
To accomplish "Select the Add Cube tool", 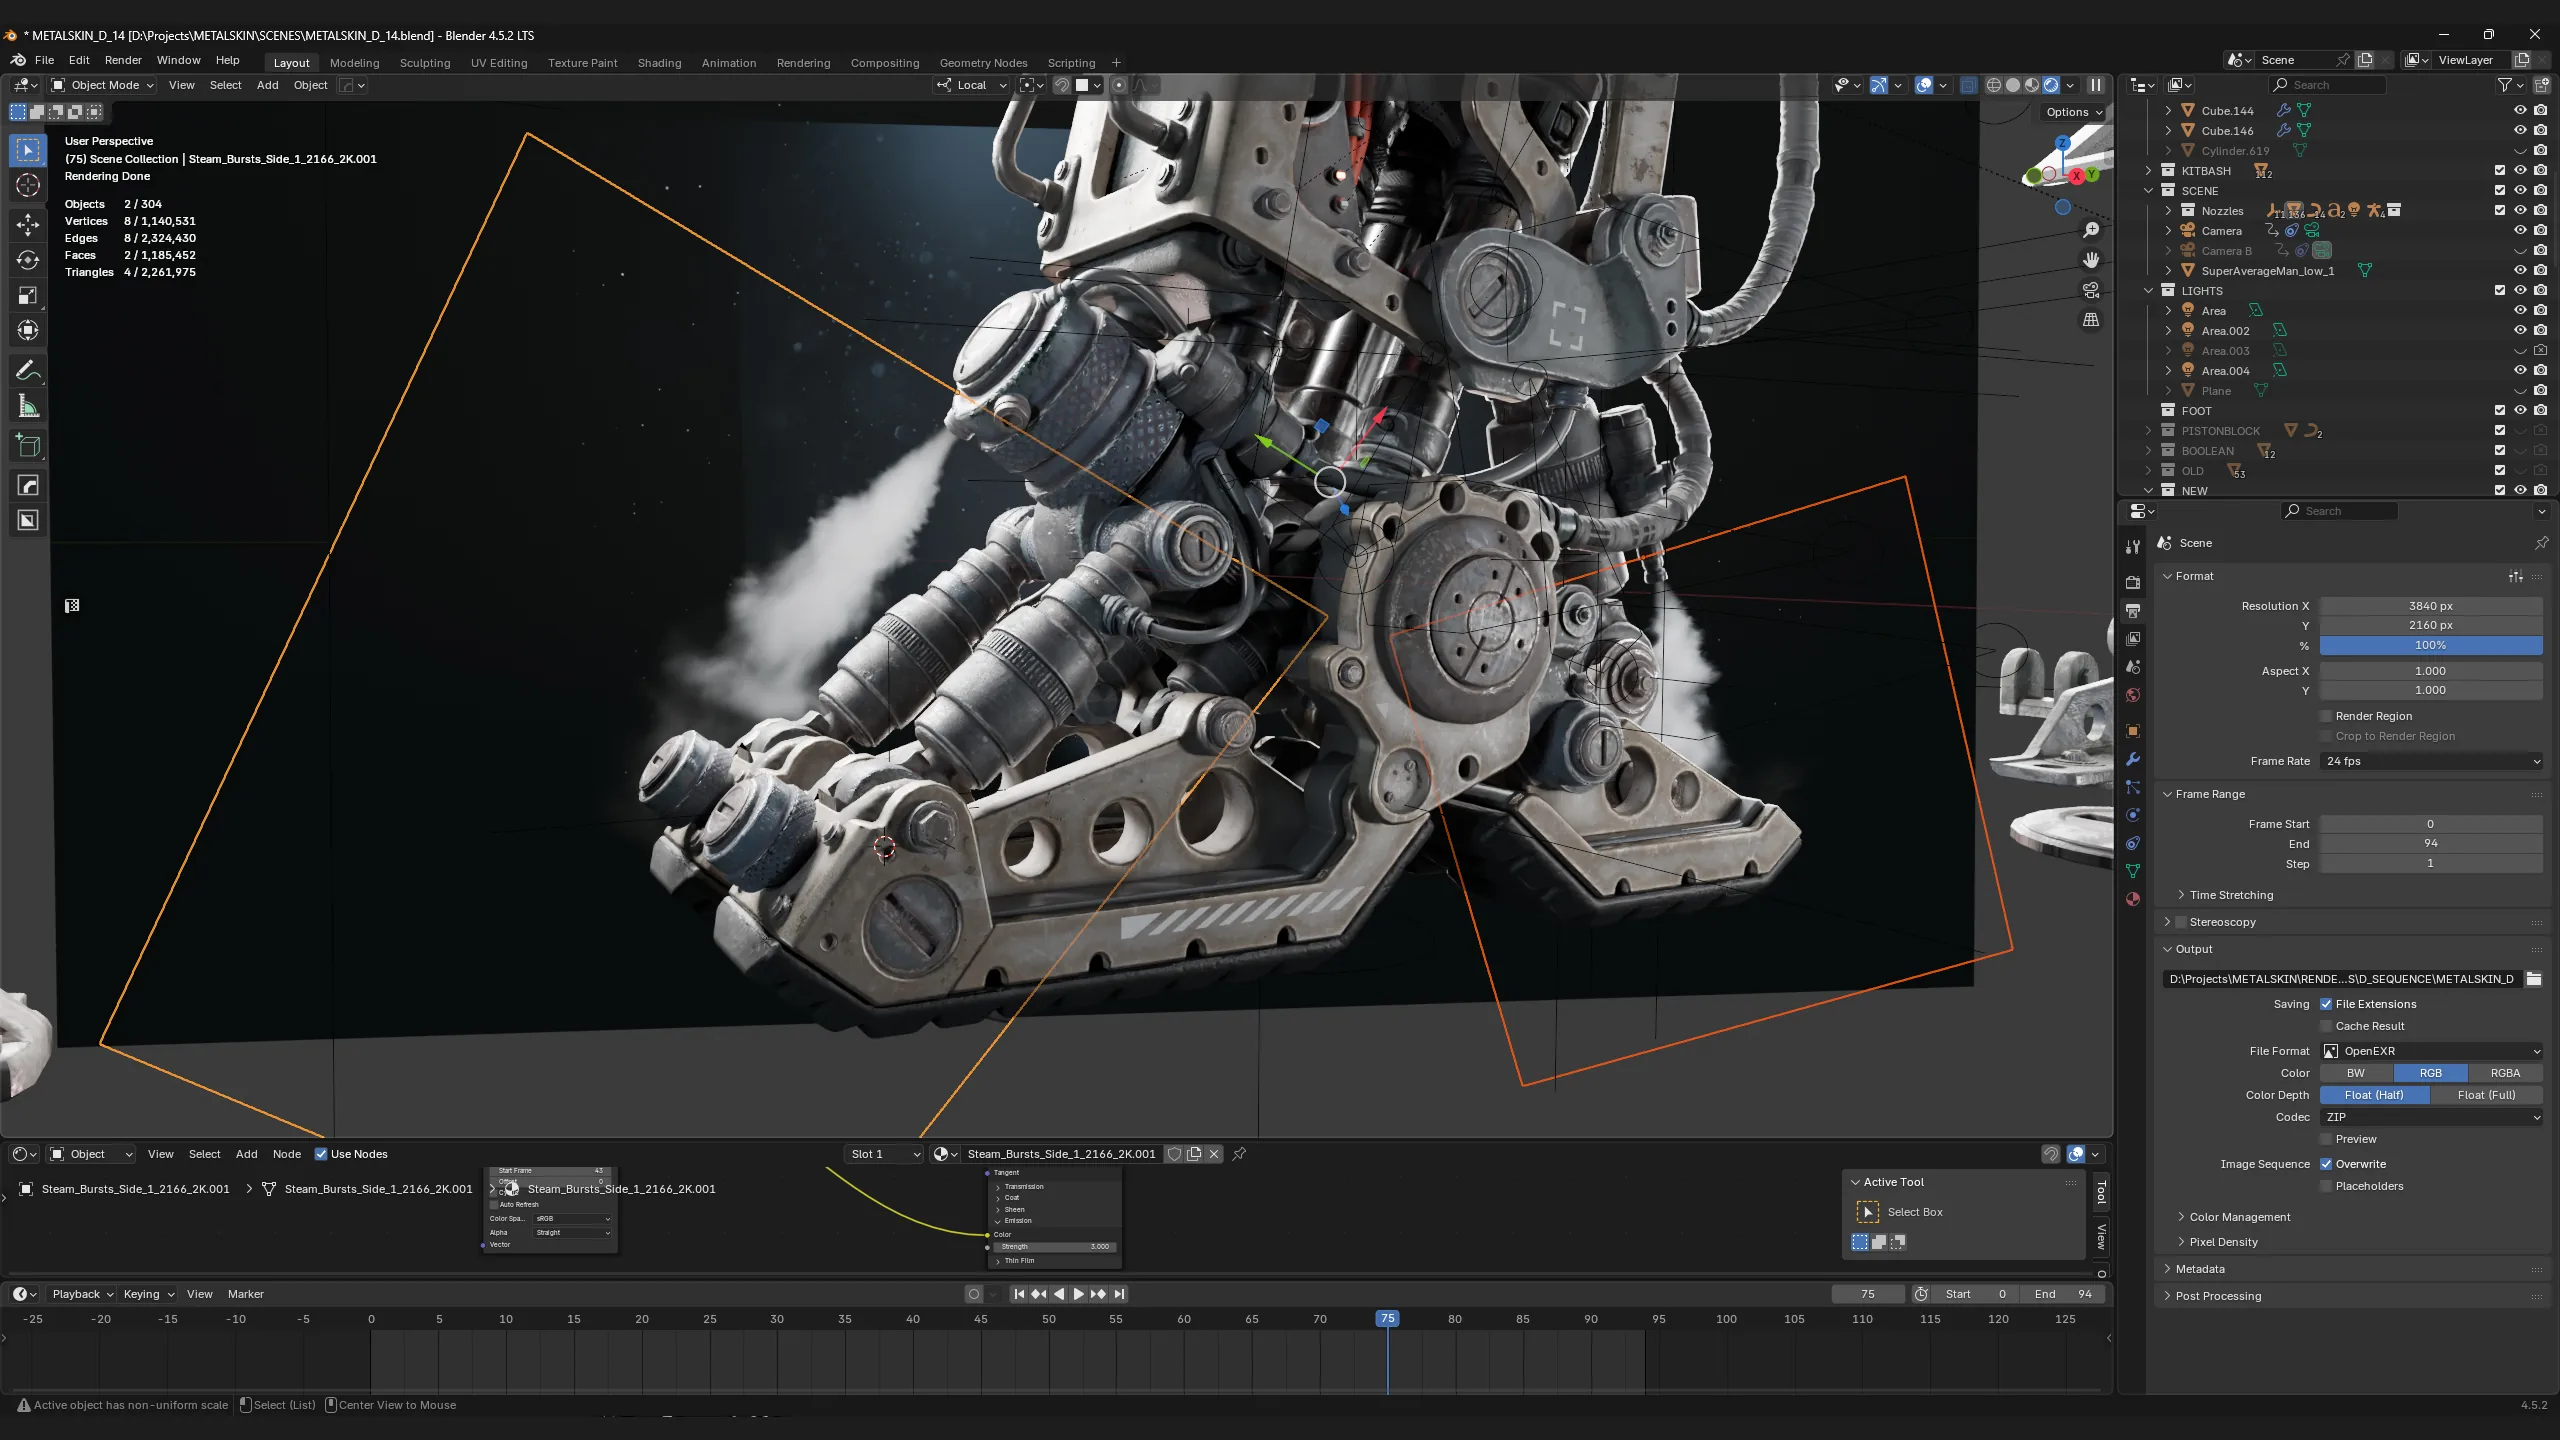I will click(28, 446).
